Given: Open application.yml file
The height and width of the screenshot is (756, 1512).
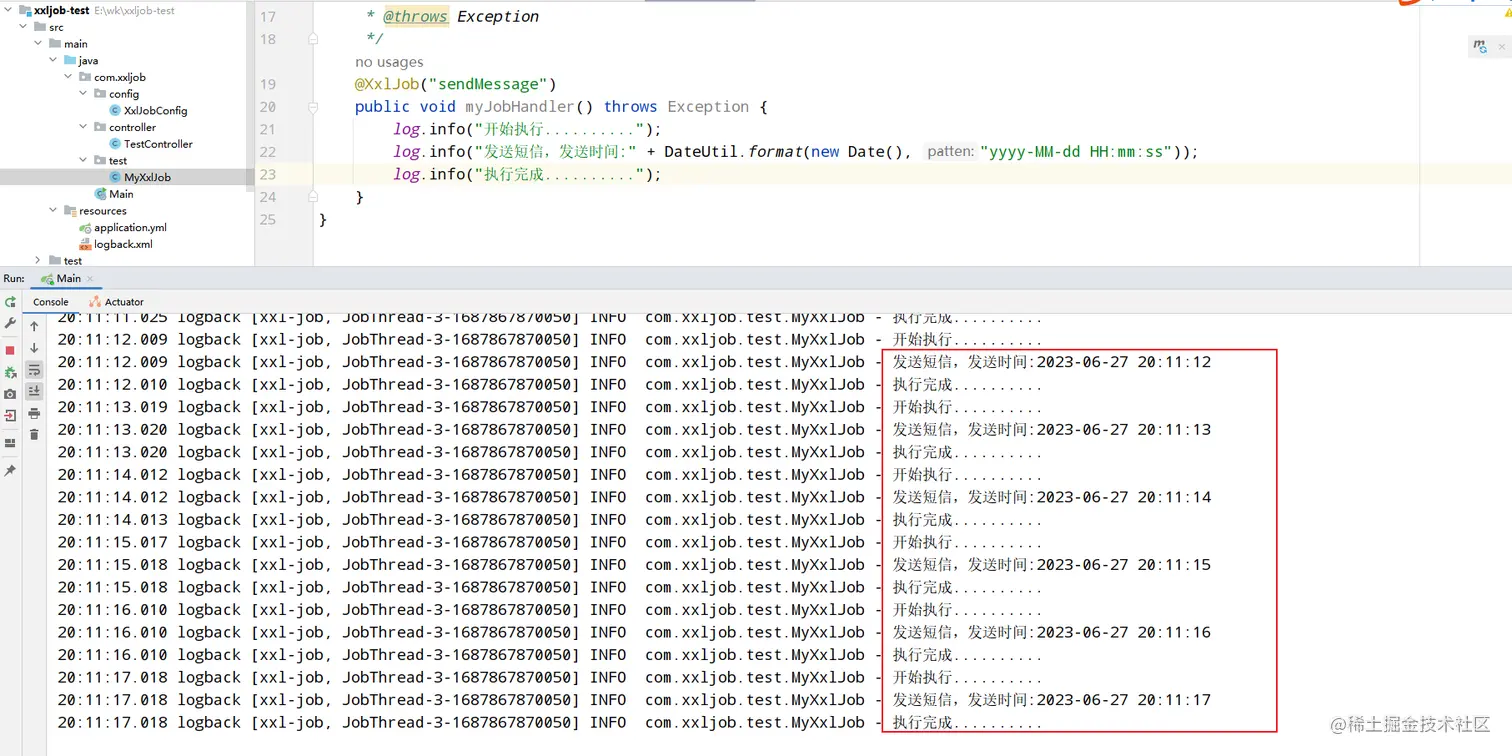Looking at the screenshot, I should click(122, 227).
